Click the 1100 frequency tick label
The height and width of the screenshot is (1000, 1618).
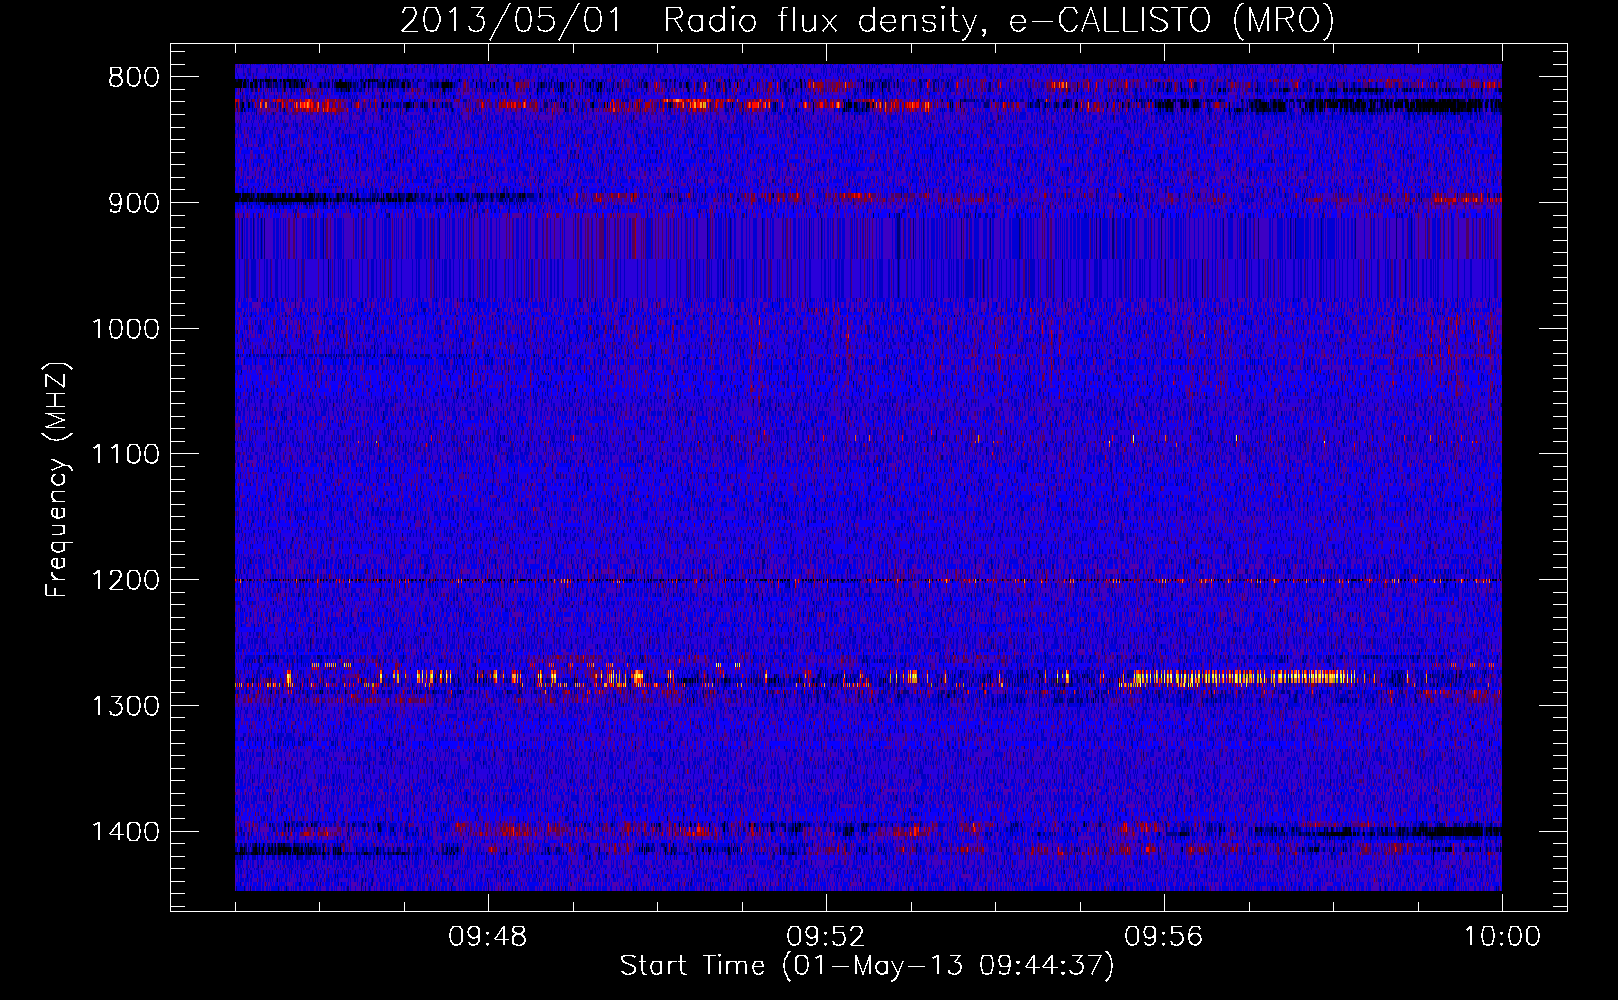pyautogui.click(x=126, y=455)
